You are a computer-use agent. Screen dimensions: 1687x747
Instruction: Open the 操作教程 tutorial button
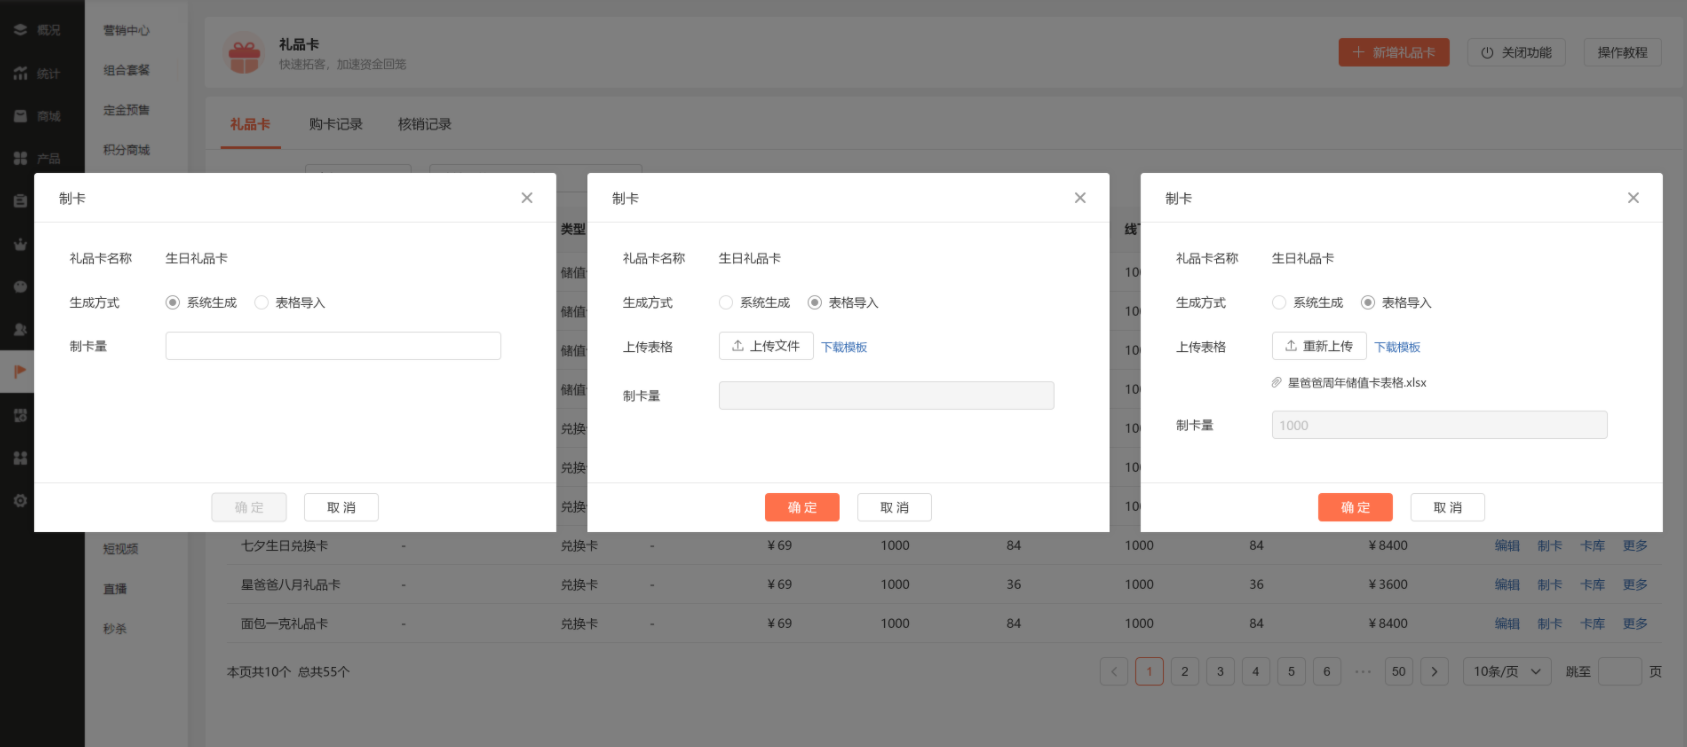click(1622, 52)
